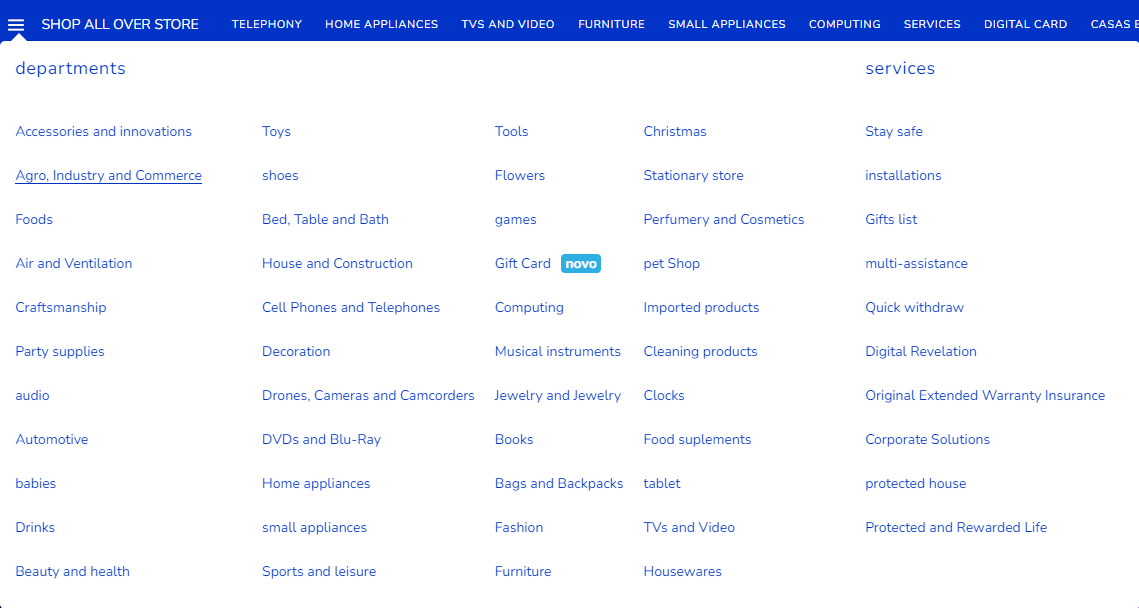Open the Flowers department
Viewport: 1139px width, 608px height.
pyautogui.click(x=520, y=176)
